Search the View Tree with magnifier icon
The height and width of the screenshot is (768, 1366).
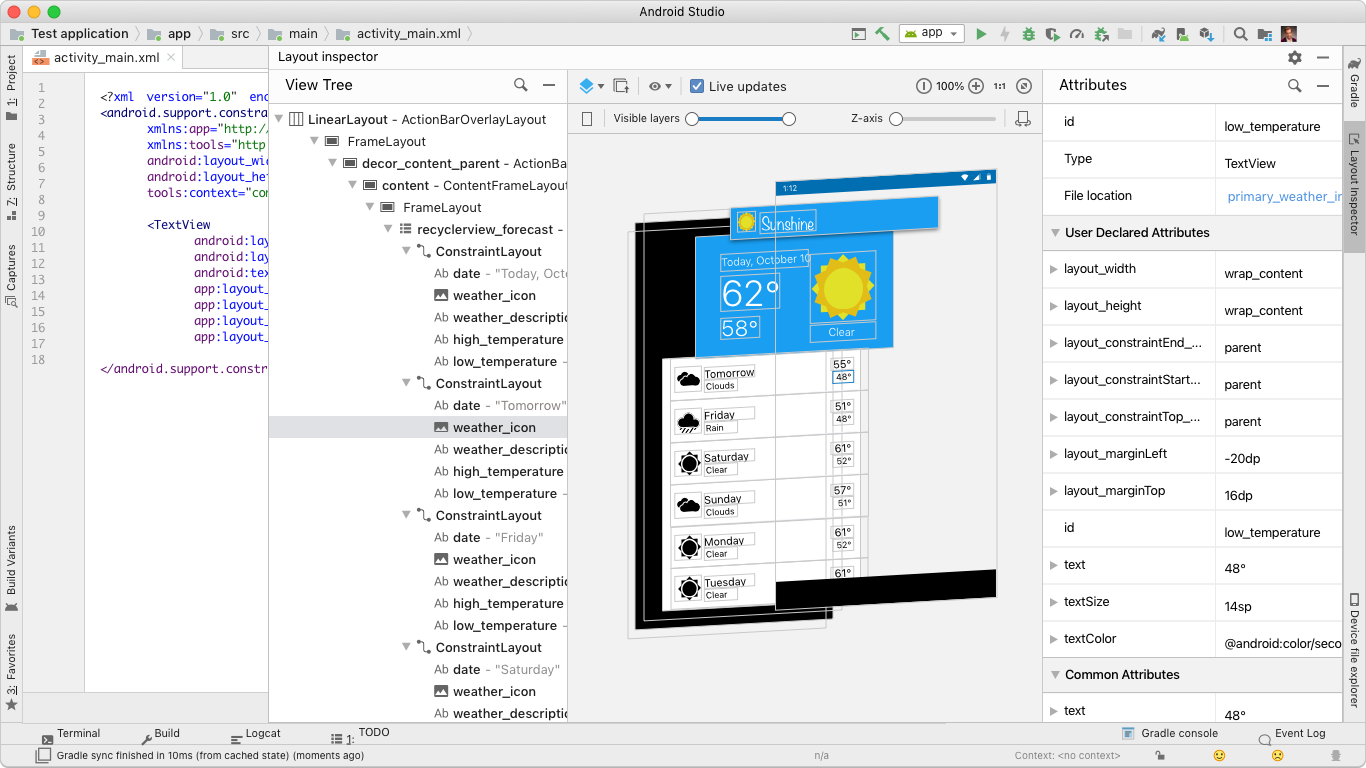(521, 86)
